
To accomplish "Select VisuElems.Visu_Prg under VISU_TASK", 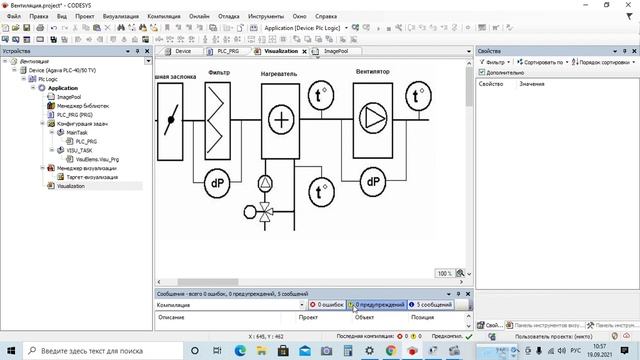I will (x=97, y=159).
